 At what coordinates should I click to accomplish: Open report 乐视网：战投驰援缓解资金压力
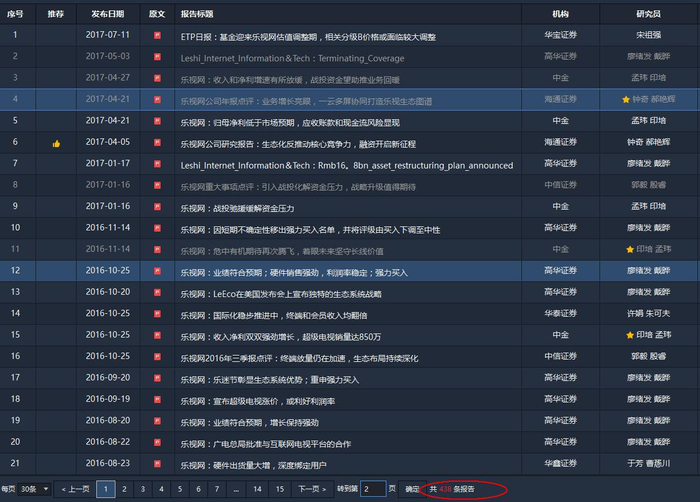238,209
